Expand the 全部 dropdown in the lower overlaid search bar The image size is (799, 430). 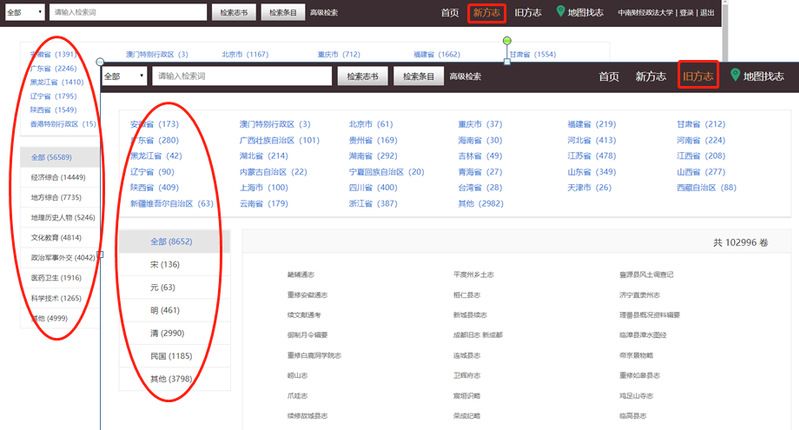[124, 76]
